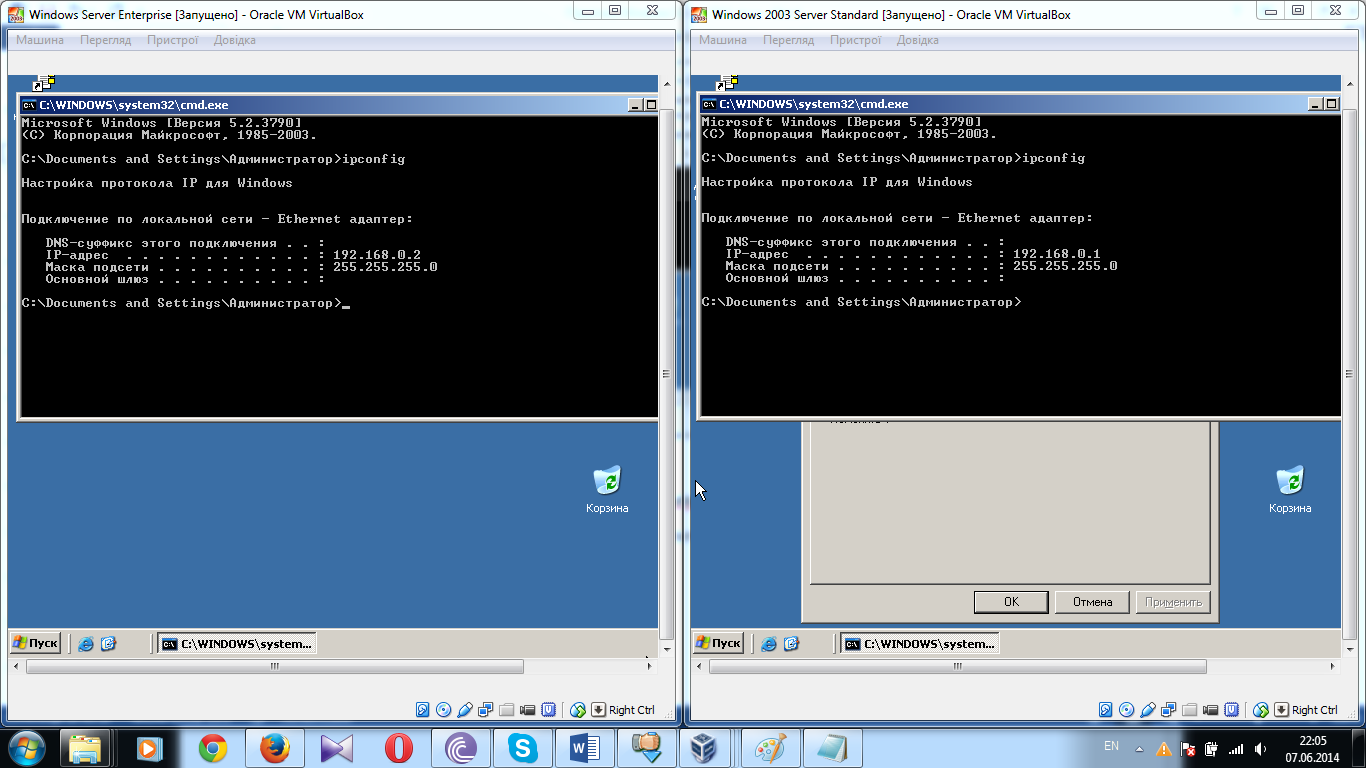Click horizontal scrollbar thumb in Enterprise VM window
The width and height of the screenshot is (1366, 768).
pos(275,666)
